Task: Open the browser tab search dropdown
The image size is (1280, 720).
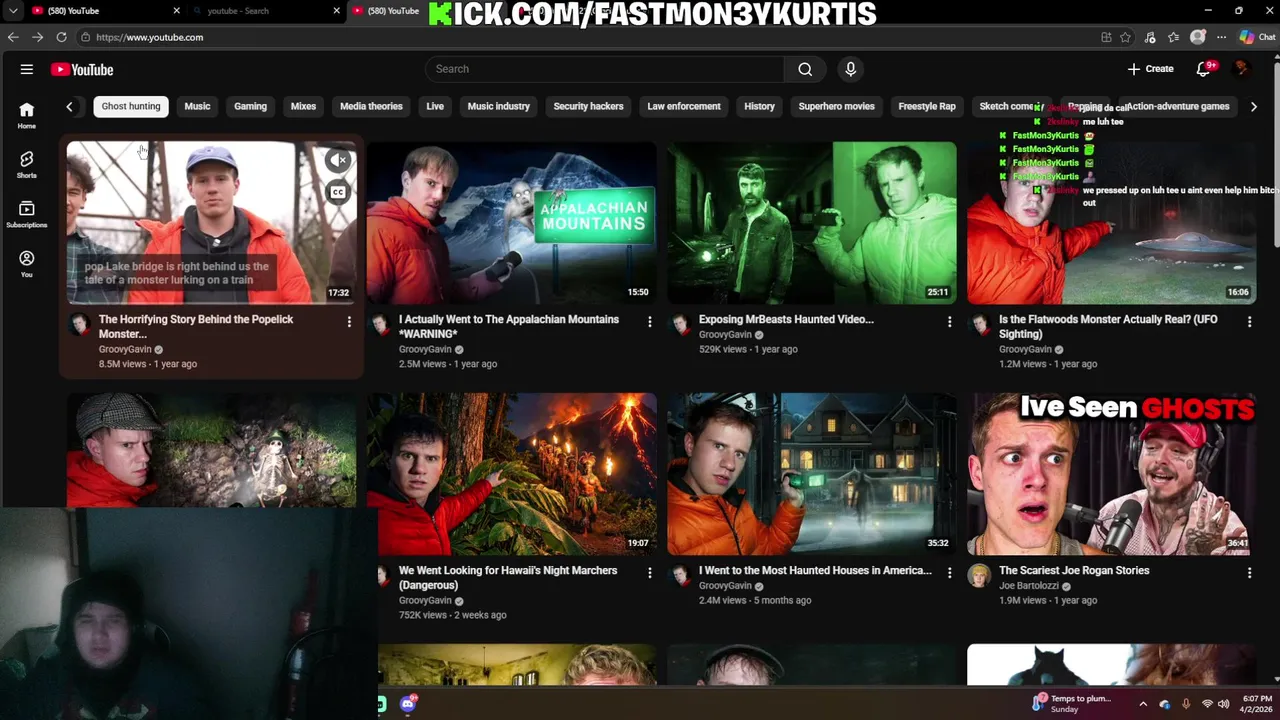Action: click(x=13, y=10)
